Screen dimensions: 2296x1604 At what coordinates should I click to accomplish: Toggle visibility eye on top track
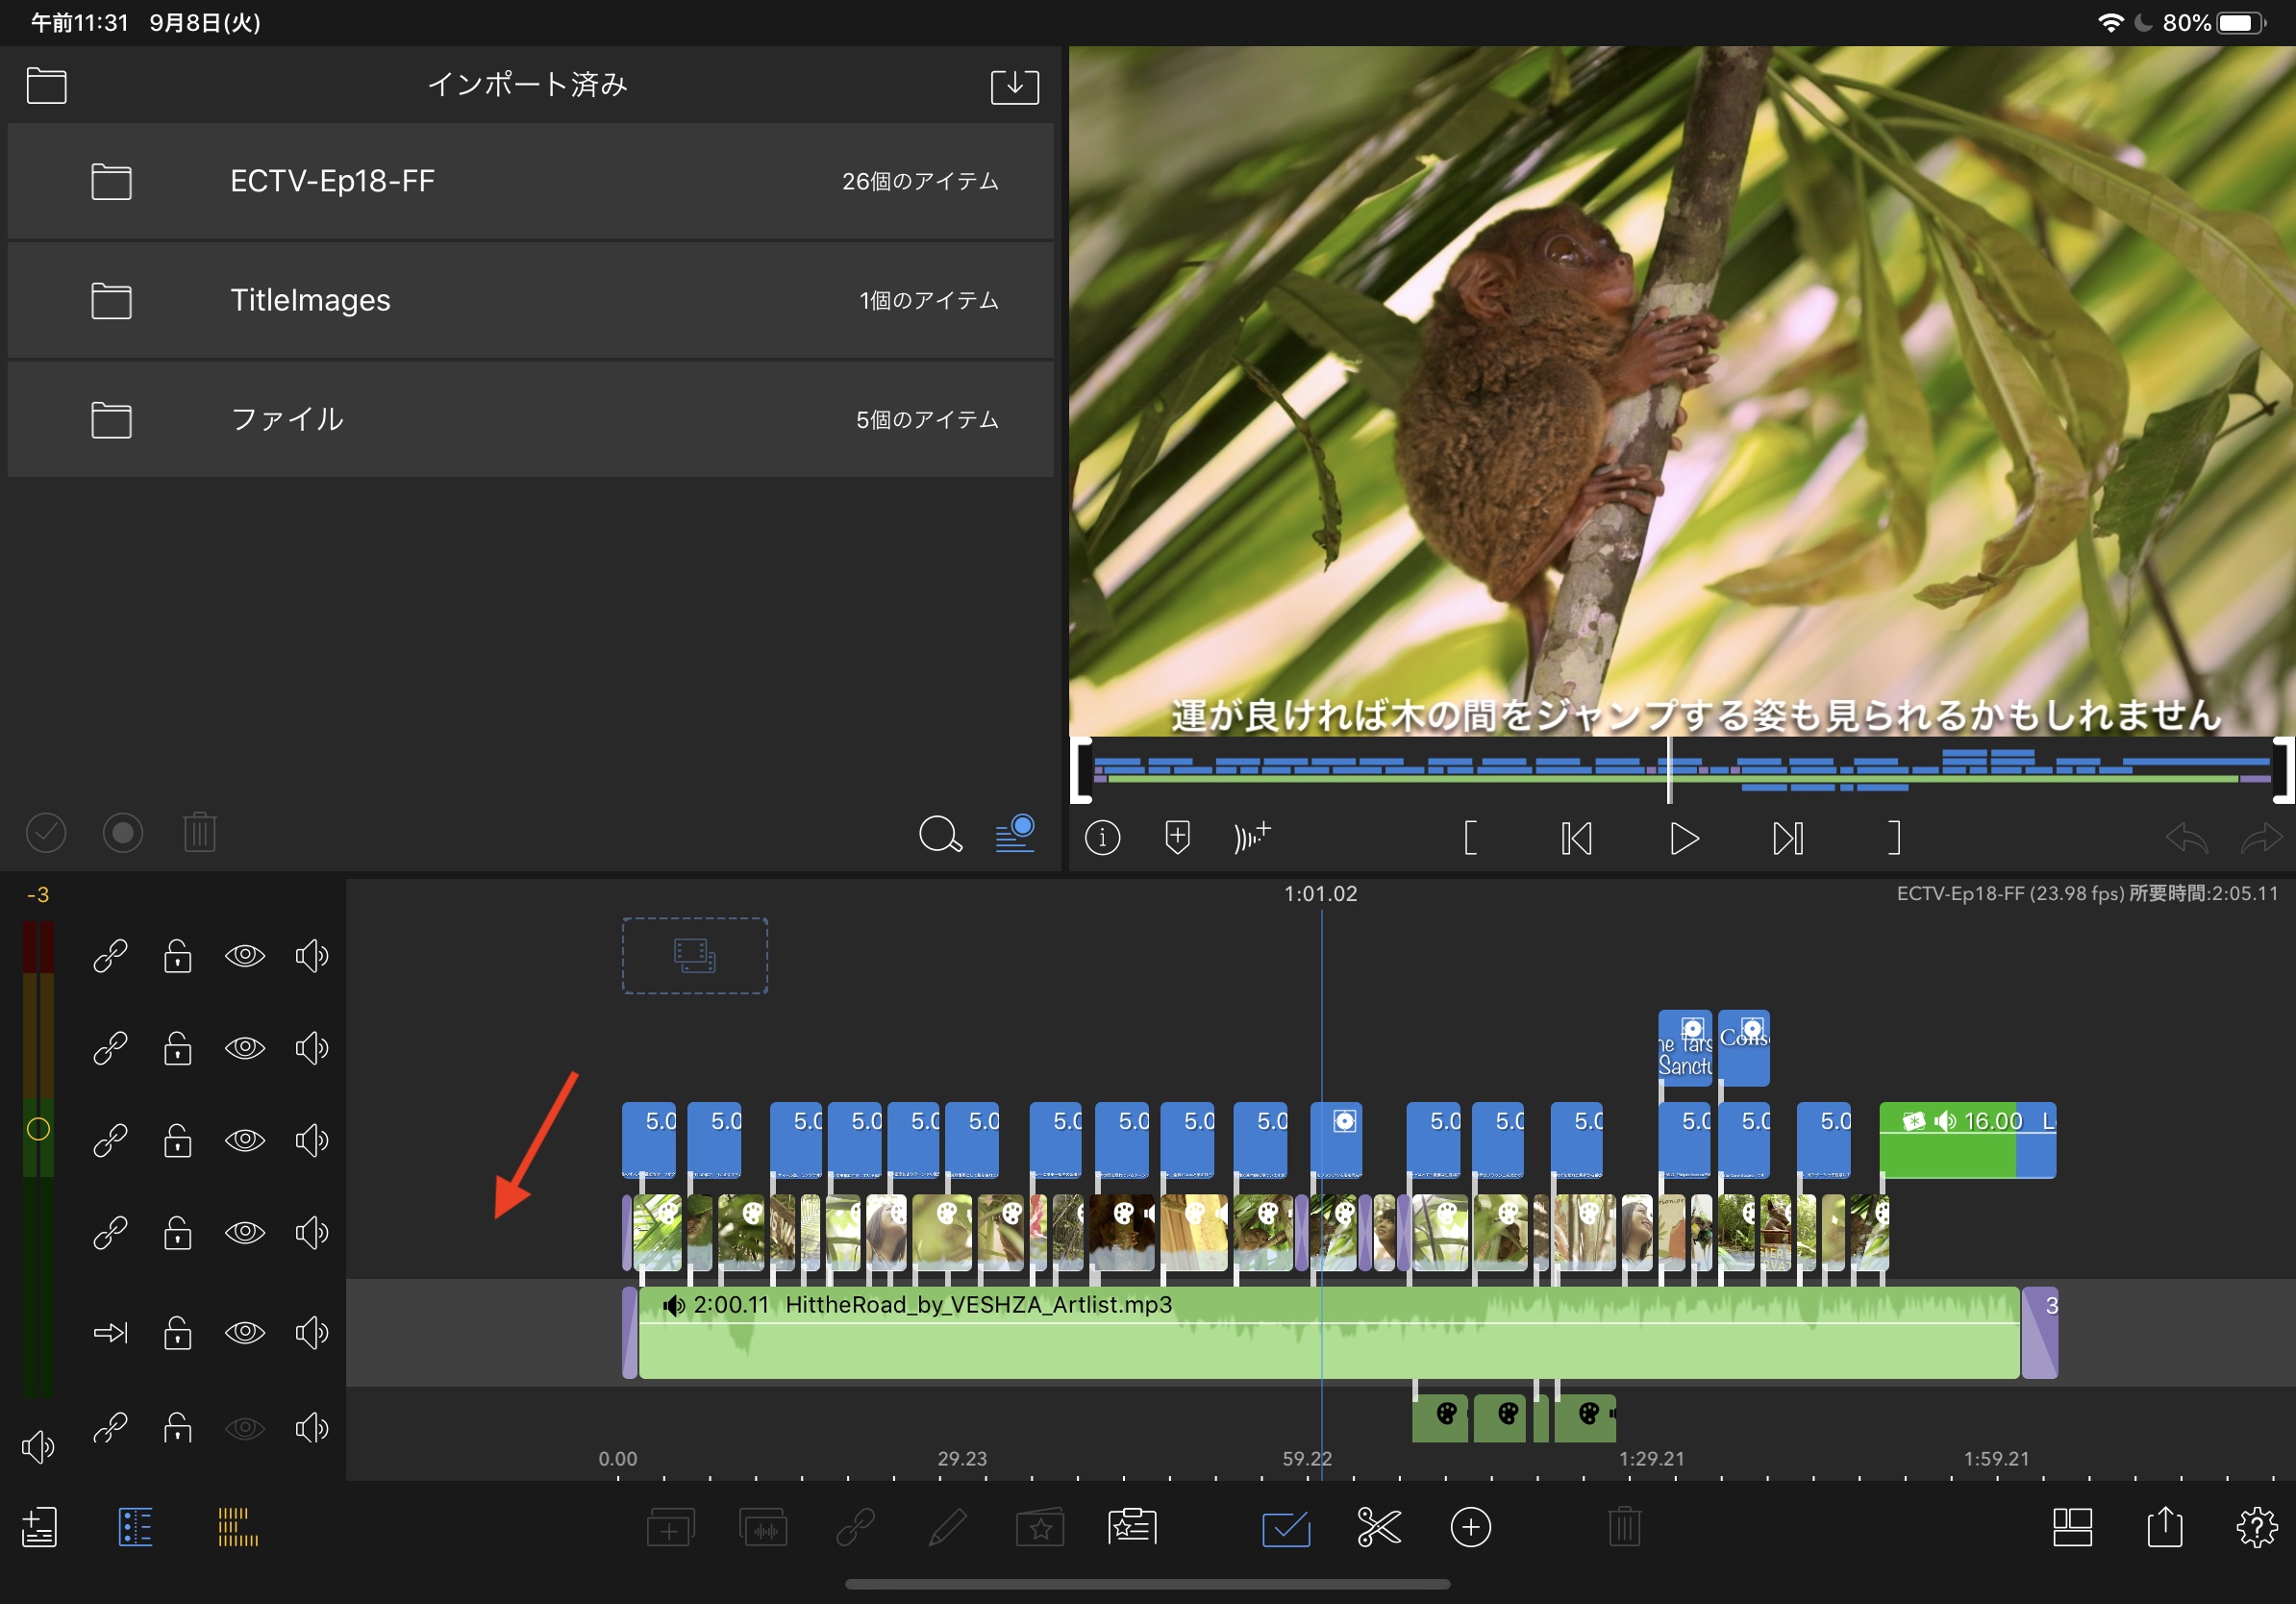point(244,956)
